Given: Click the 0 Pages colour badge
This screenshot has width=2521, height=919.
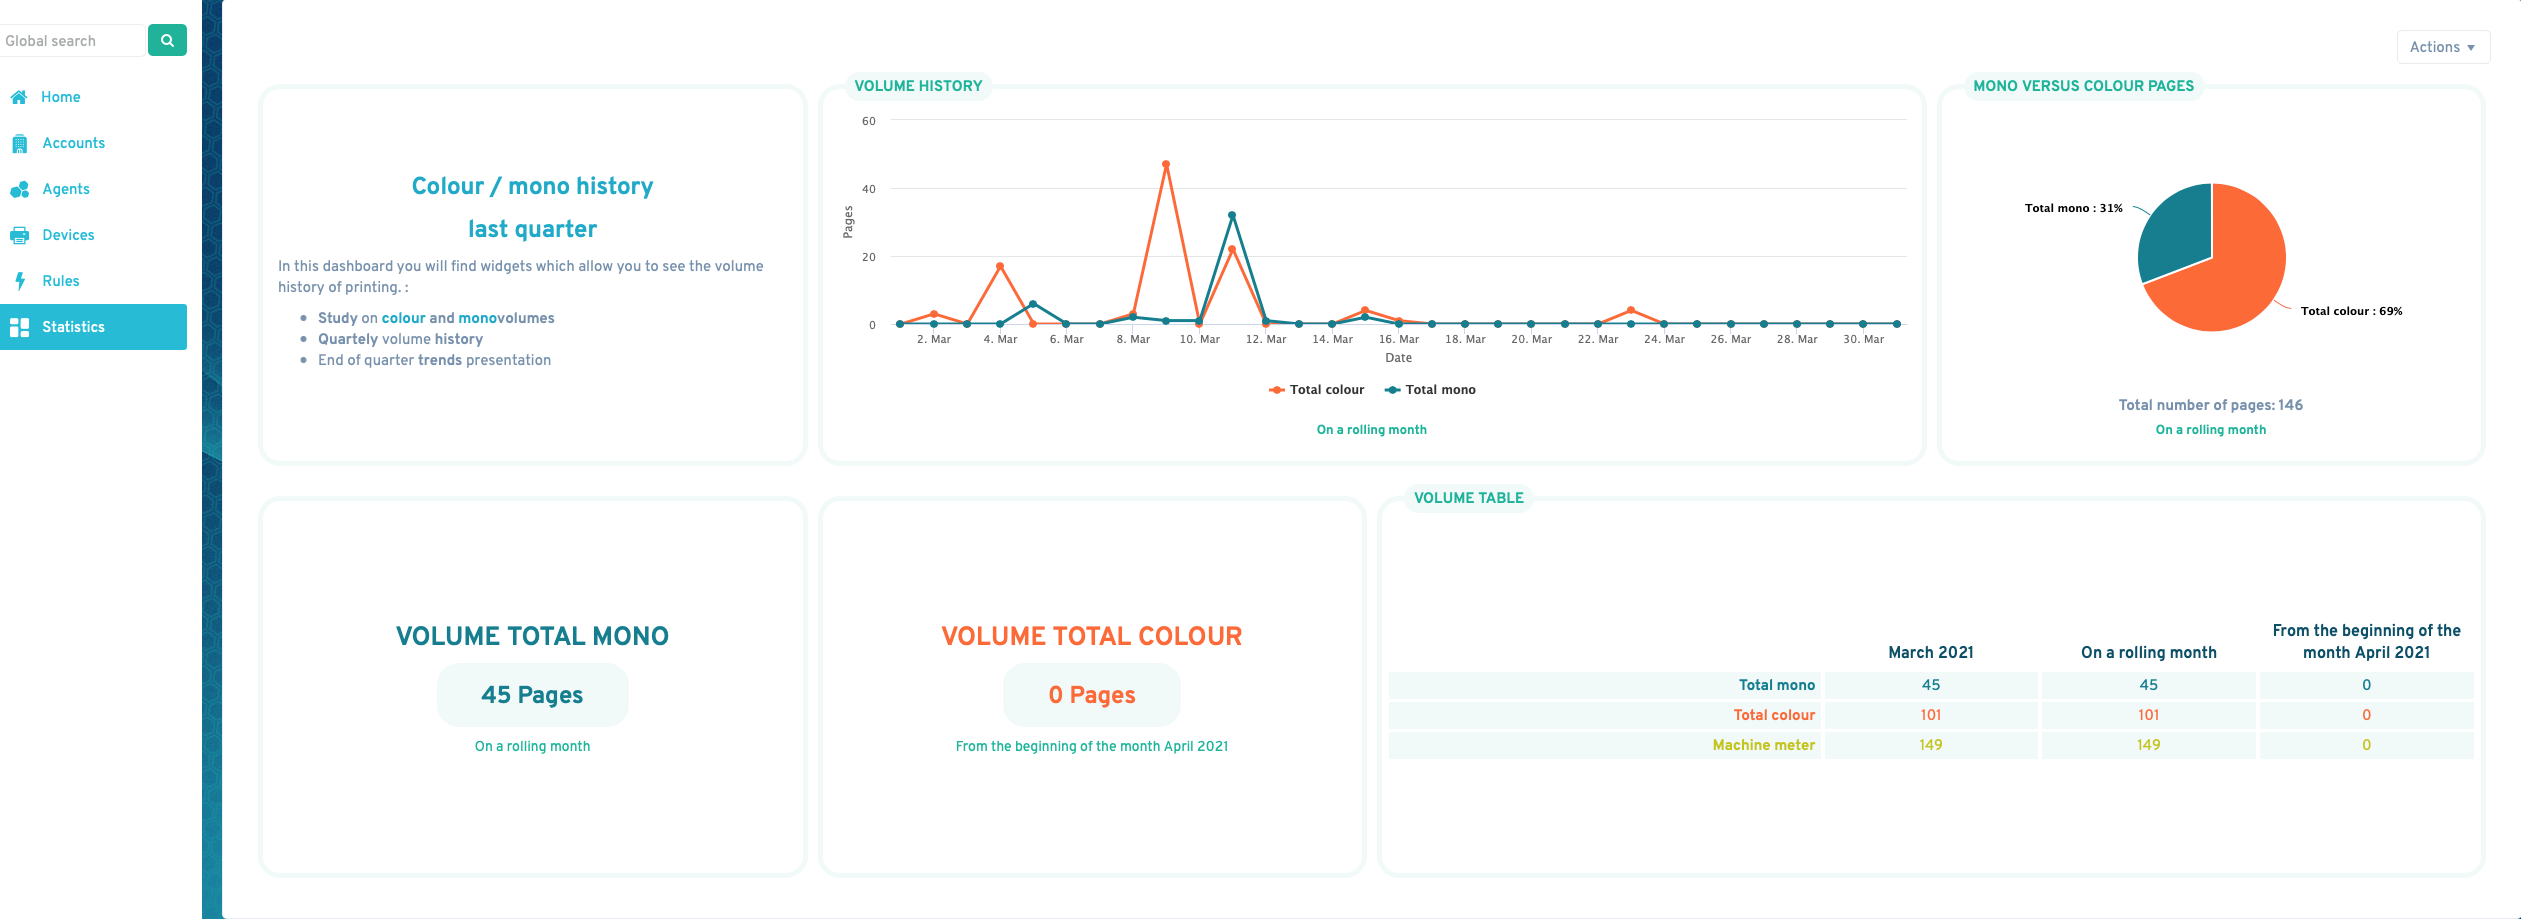Looking at the screenshot, I should coord(1091,695).
